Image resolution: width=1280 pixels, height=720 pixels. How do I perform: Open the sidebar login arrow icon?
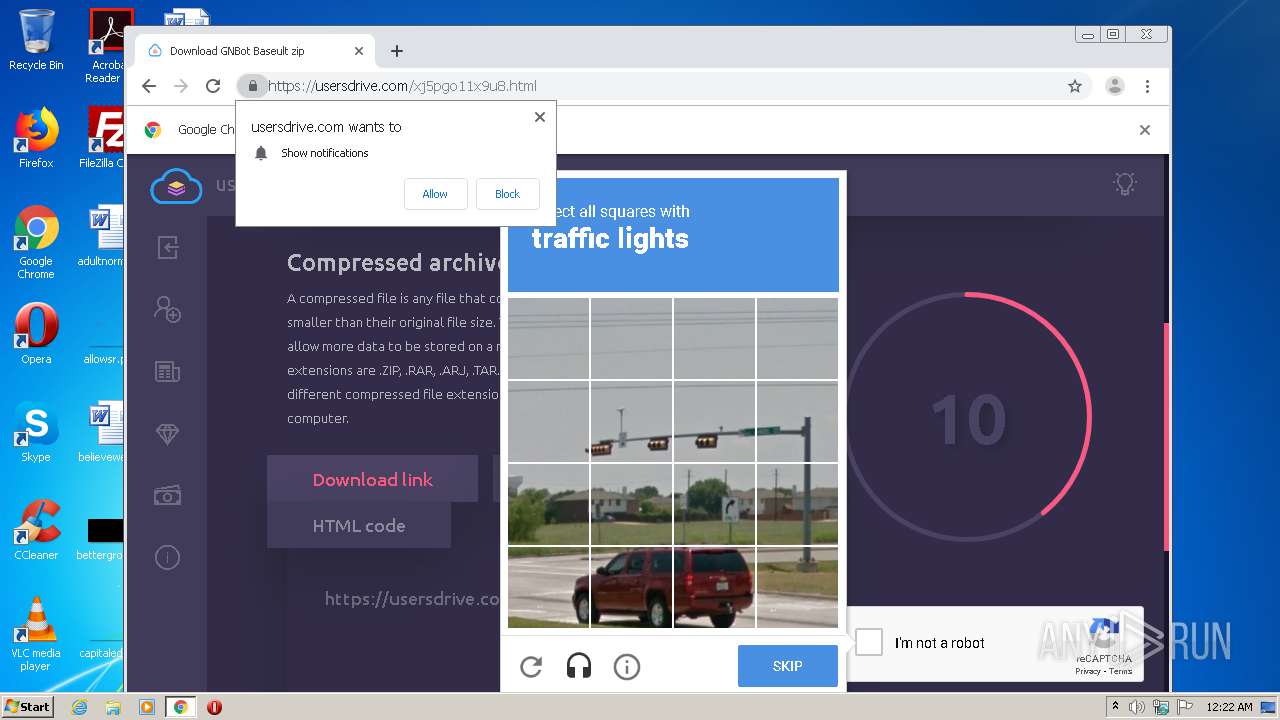click(x=167, y=247)
